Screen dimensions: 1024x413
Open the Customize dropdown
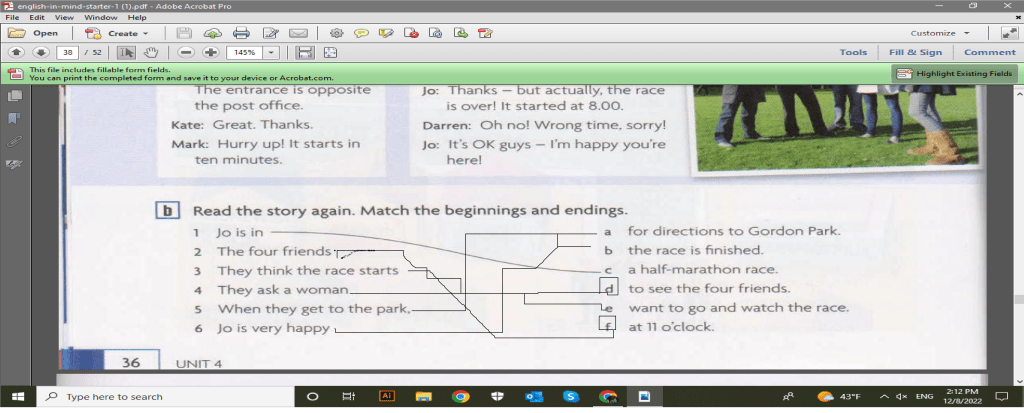click(x=940, y=33)
